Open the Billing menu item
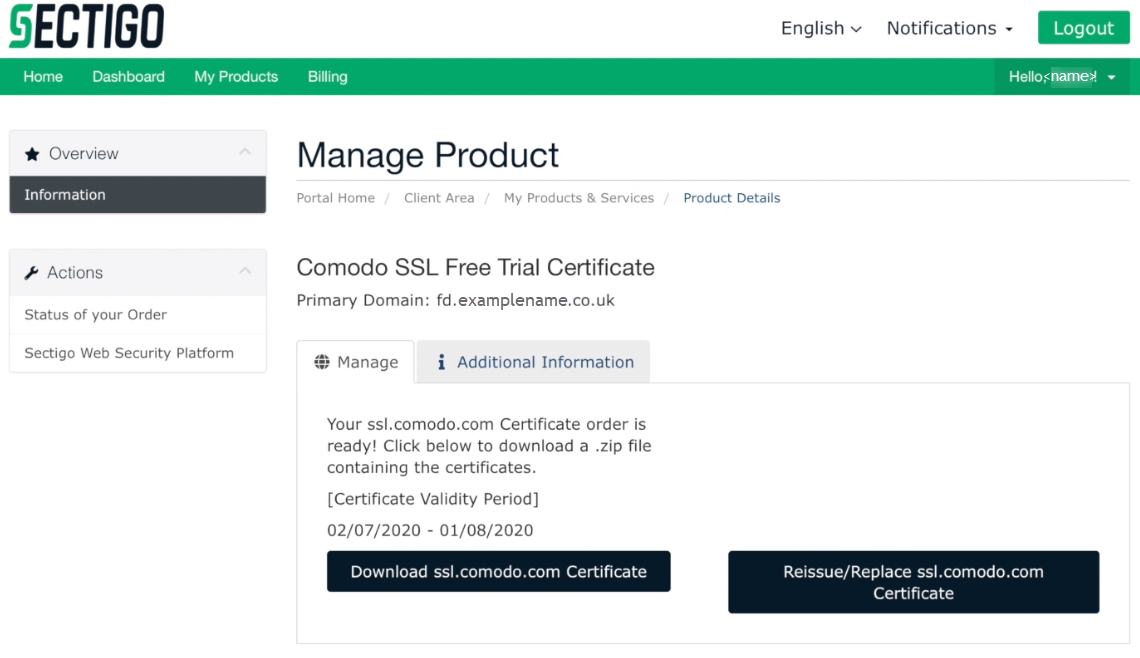Image resolution: width=1140 pixels, height=658 pixels. point(327,77)
